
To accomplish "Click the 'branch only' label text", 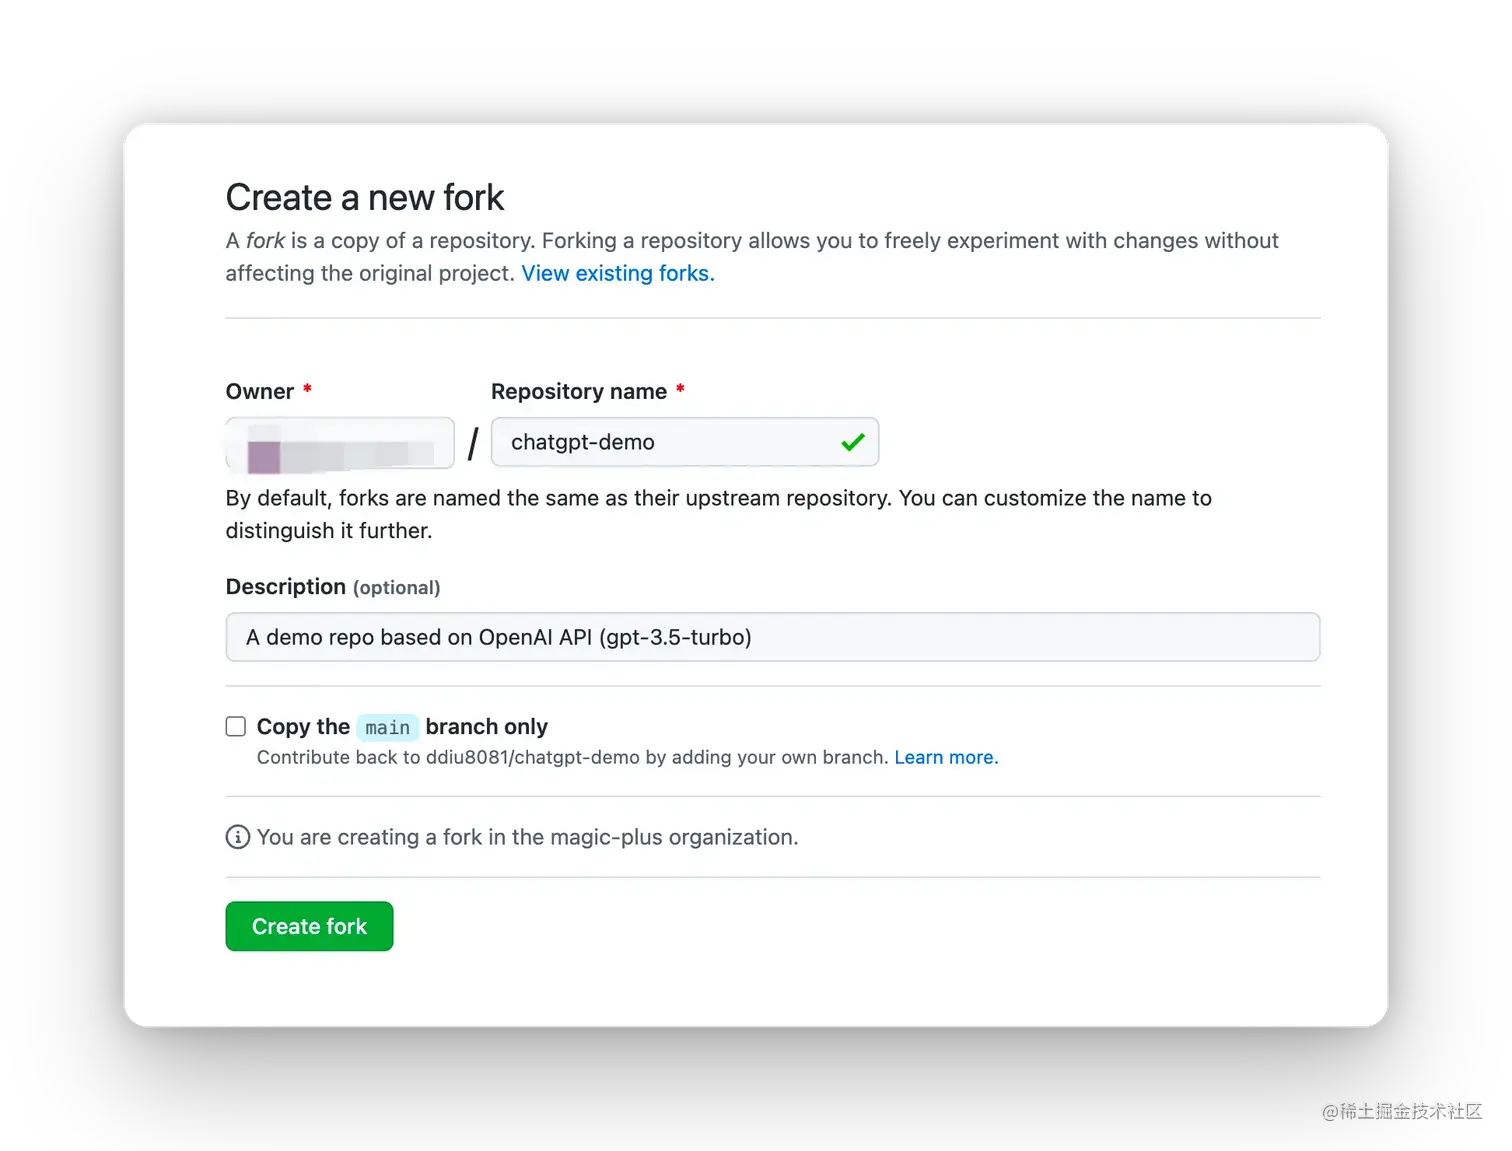I will point(487,727).
